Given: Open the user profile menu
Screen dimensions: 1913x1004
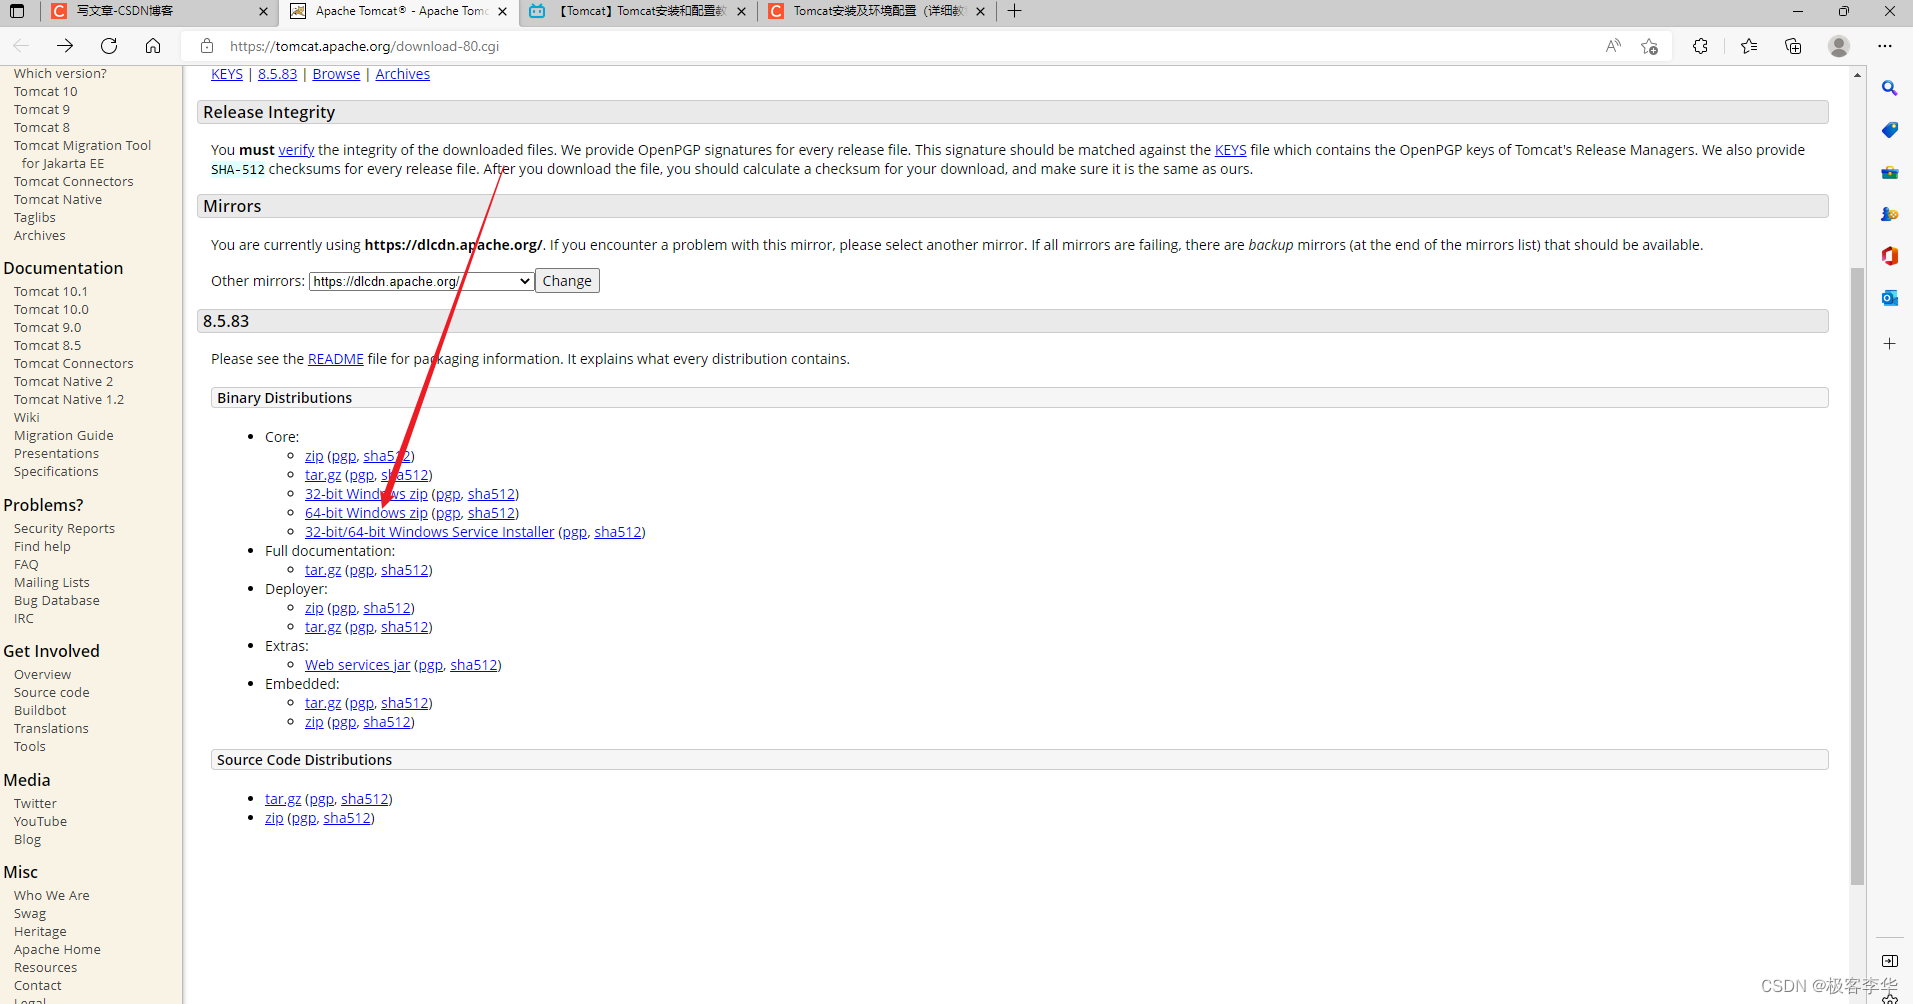Looking at the screenshot, I should coord(1838,46).
